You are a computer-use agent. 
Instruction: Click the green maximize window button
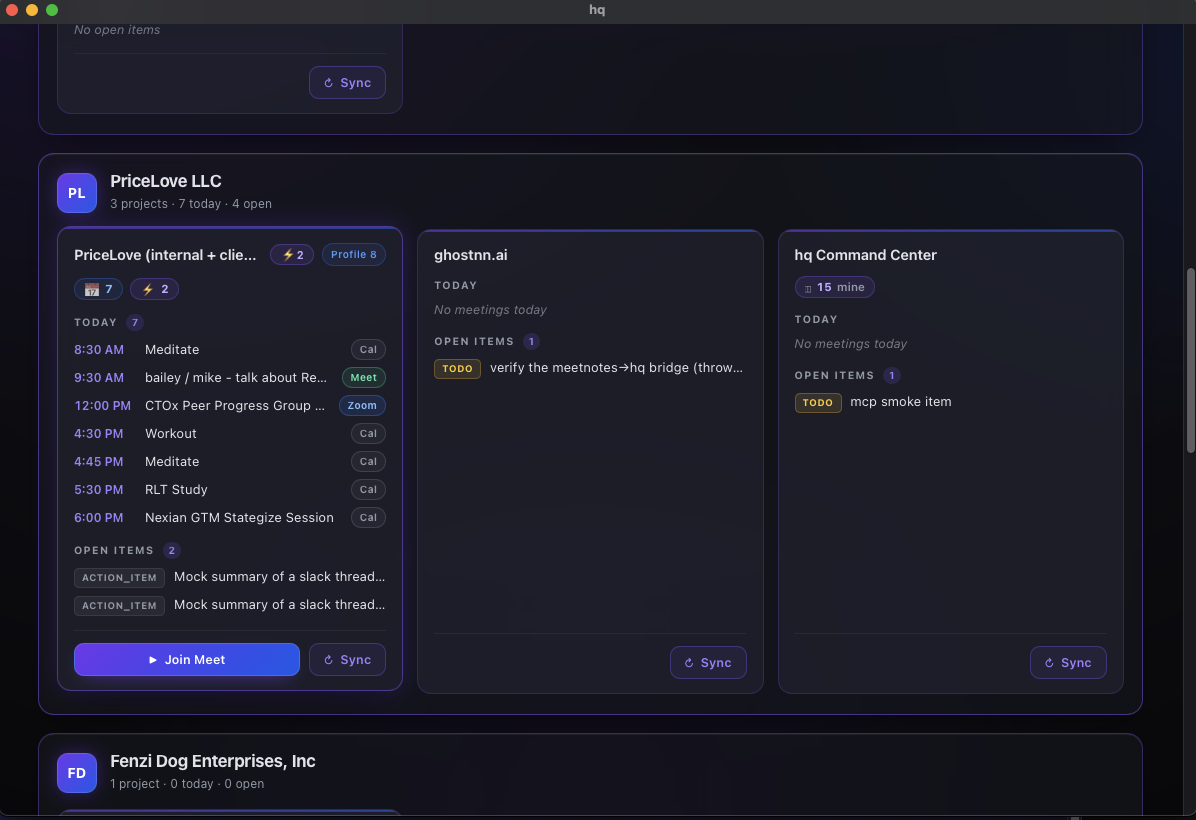[52, 10]
